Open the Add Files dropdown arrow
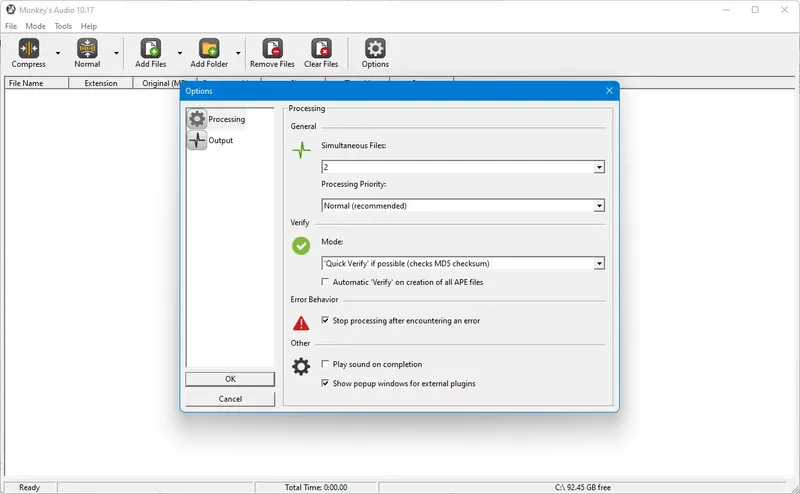Viewport: 800px width, 494px height. click(180, 53)
